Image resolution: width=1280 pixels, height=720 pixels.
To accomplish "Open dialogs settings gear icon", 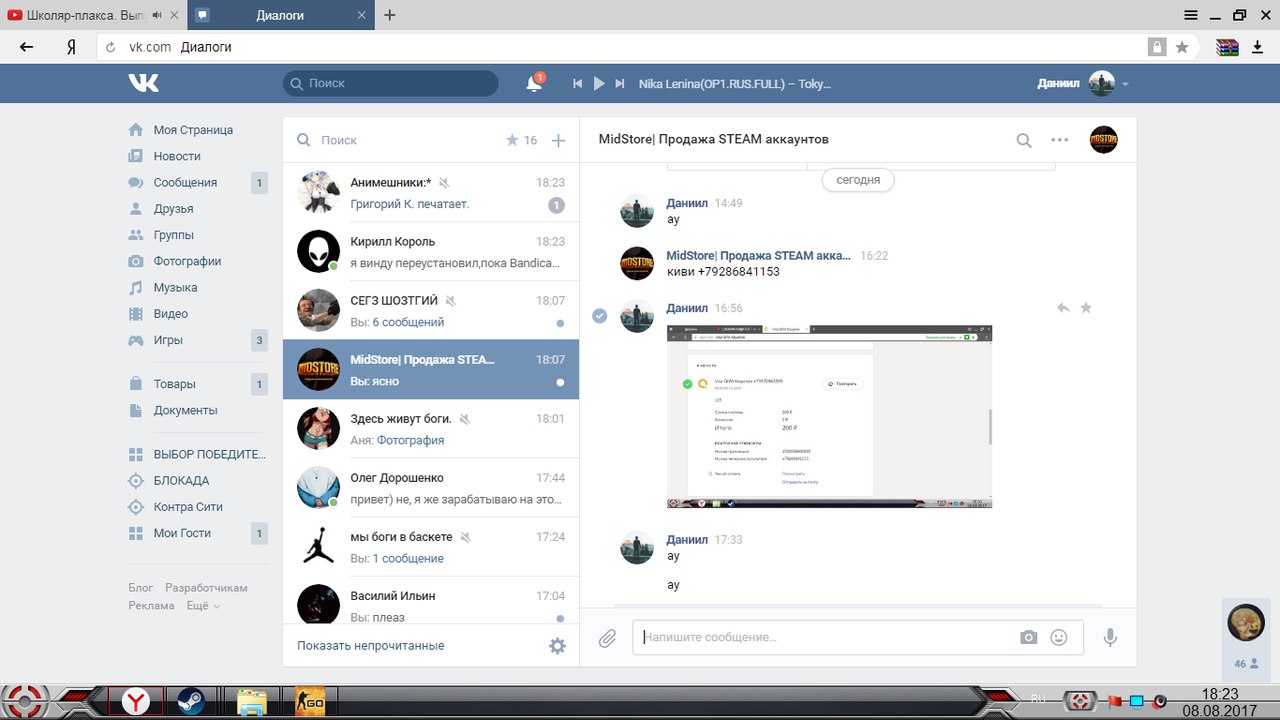I will [557, 646].
